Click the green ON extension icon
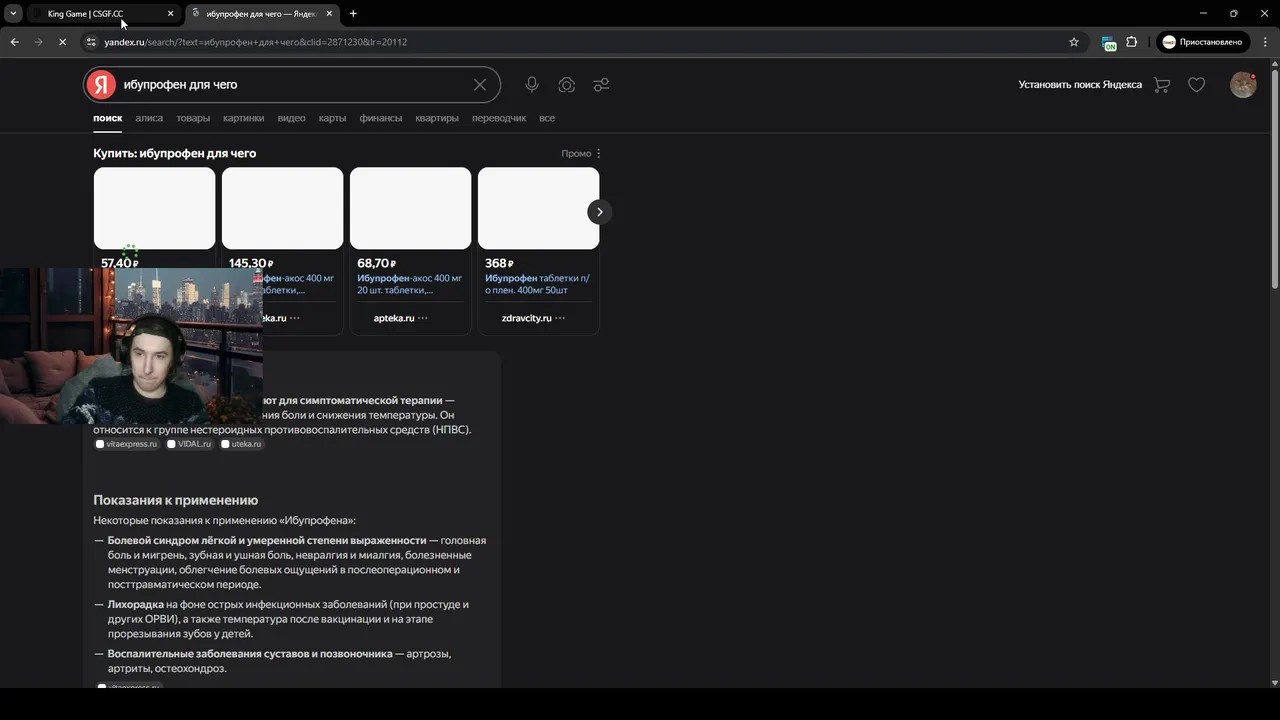The image size is (1280, 720). pyautogui.click(x=1109, y=43)
